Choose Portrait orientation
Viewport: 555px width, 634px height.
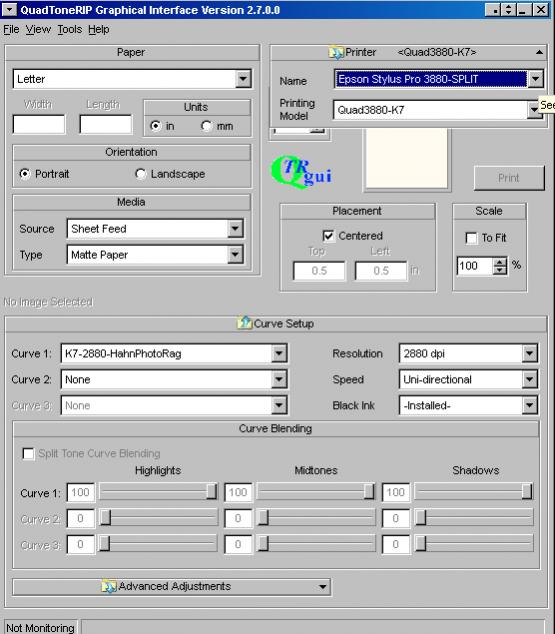[x=25, y=174]
